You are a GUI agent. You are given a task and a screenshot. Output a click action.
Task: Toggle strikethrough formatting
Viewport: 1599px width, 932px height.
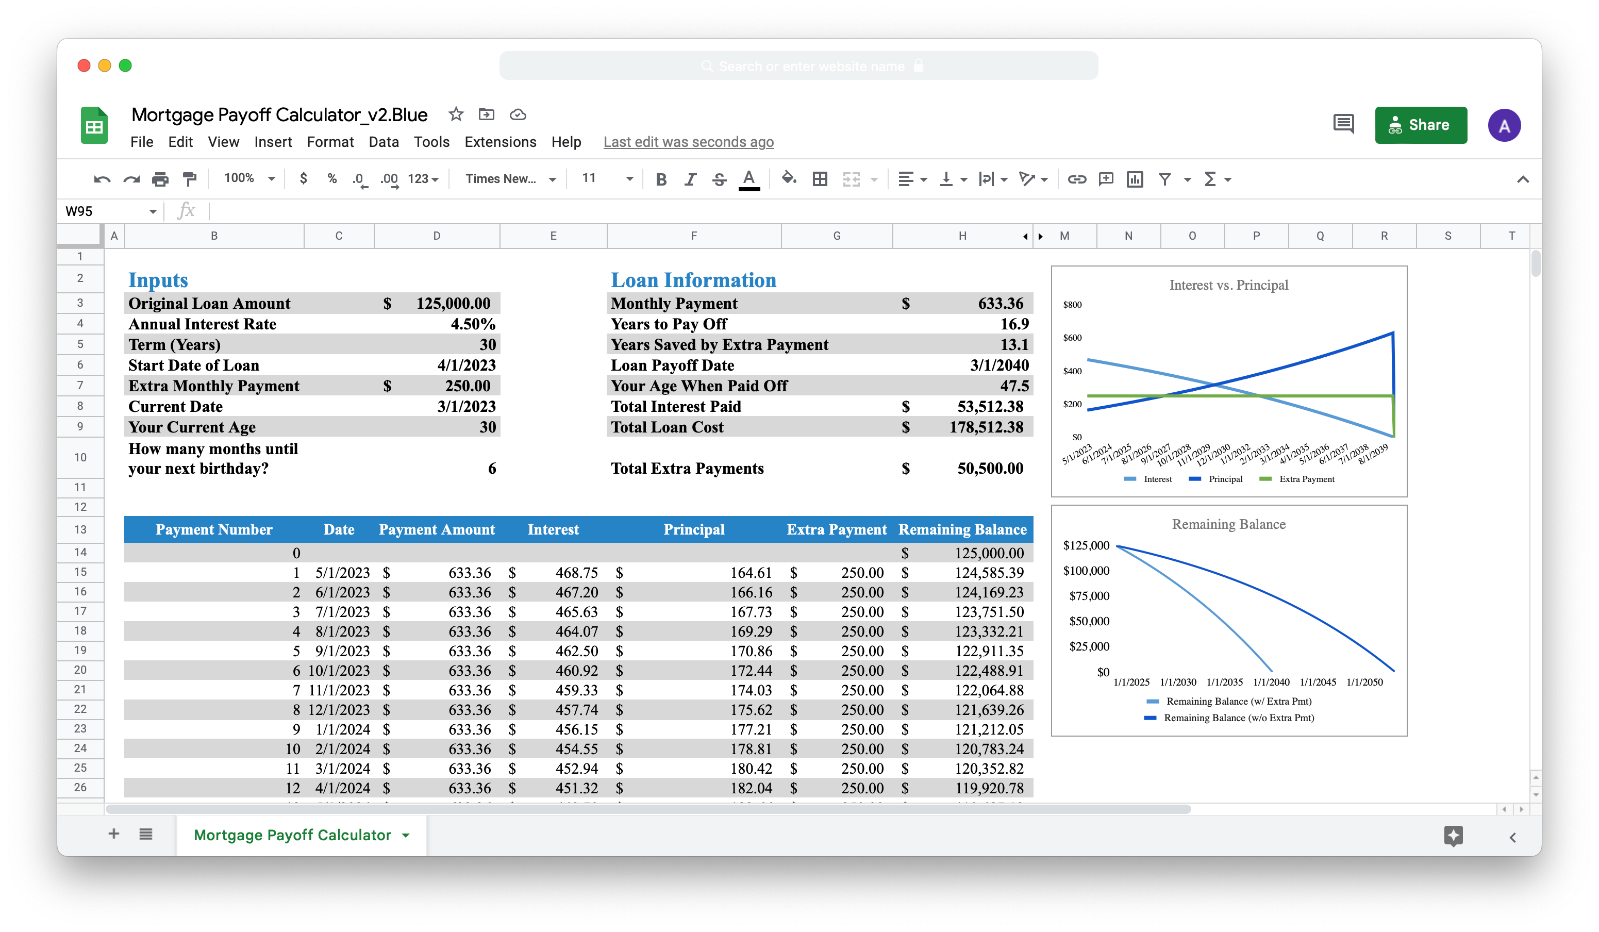(x=719, y=179)
